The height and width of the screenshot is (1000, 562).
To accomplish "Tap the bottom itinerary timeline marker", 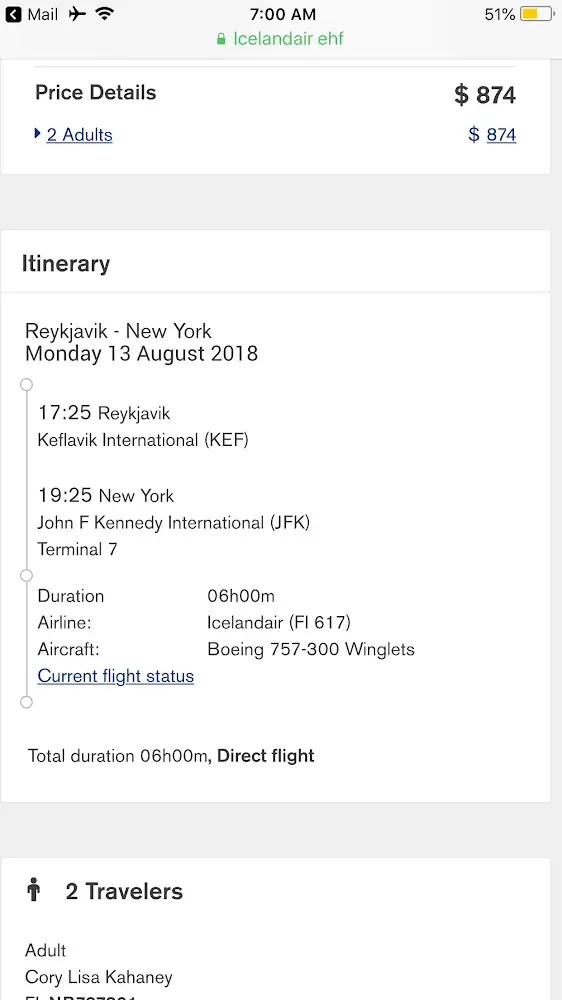I will coord(26,702).
